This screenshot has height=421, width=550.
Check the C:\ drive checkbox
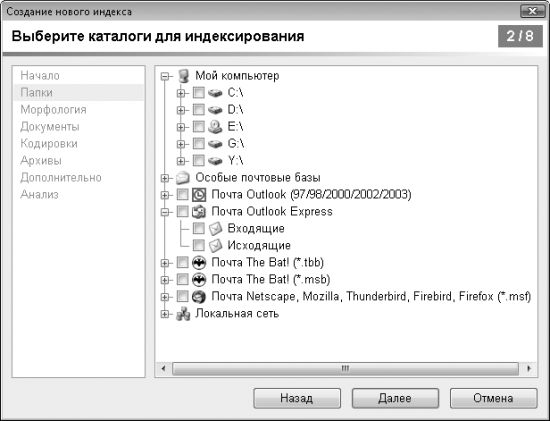pos(199,93)
